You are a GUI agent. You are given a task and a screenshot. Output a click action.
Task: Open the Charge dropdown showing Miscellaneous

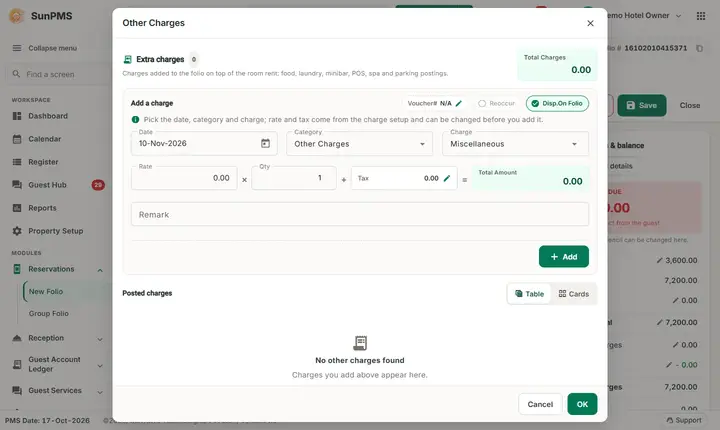coord(515,144)
